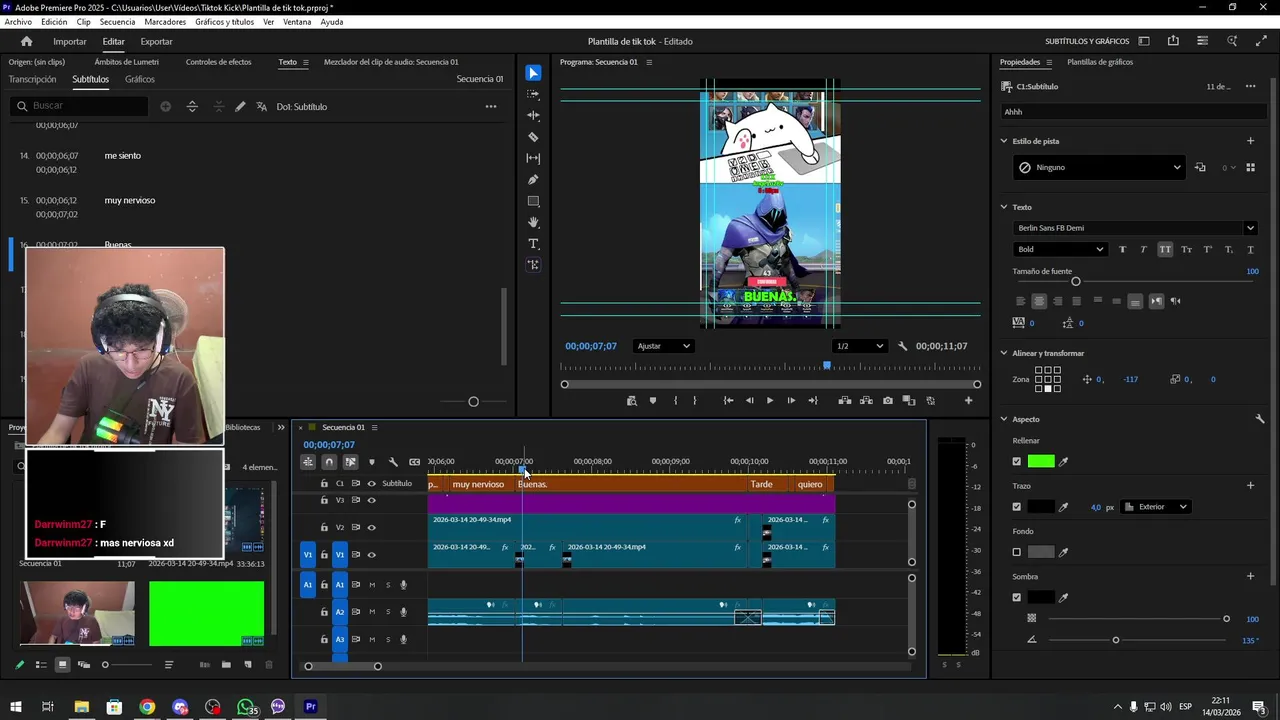The width and height of the screenshot is (1280, 720).
Task: Open the Bold font style dropdown
Action: pyautogui.click(x=1060, y=249)
